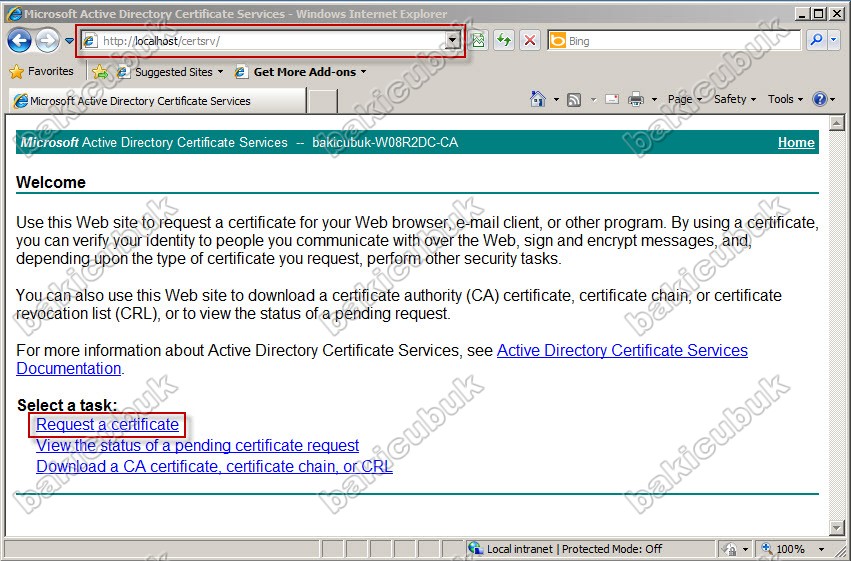Click the magnifier Search button
The height and width of the screenshot is (561, 851).
point(816,41)
